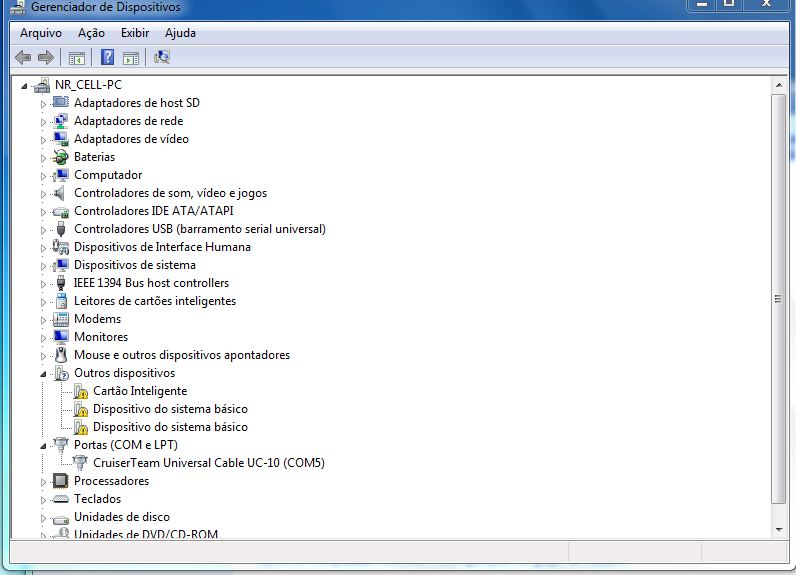Select first Dispositivo do sistema básico
This screenshot has width=796, height=575.
click(x=171, y=409)
